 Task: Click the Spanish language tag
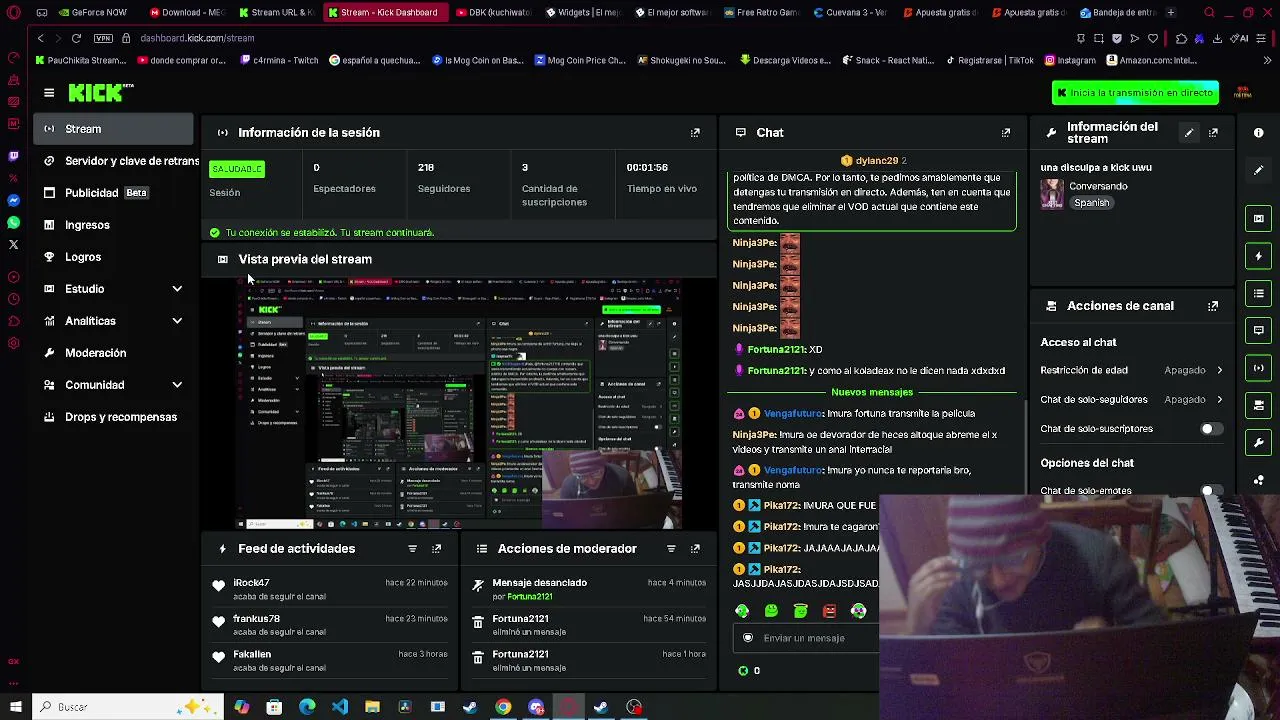pyautogui.click(x=1091, y=203)
